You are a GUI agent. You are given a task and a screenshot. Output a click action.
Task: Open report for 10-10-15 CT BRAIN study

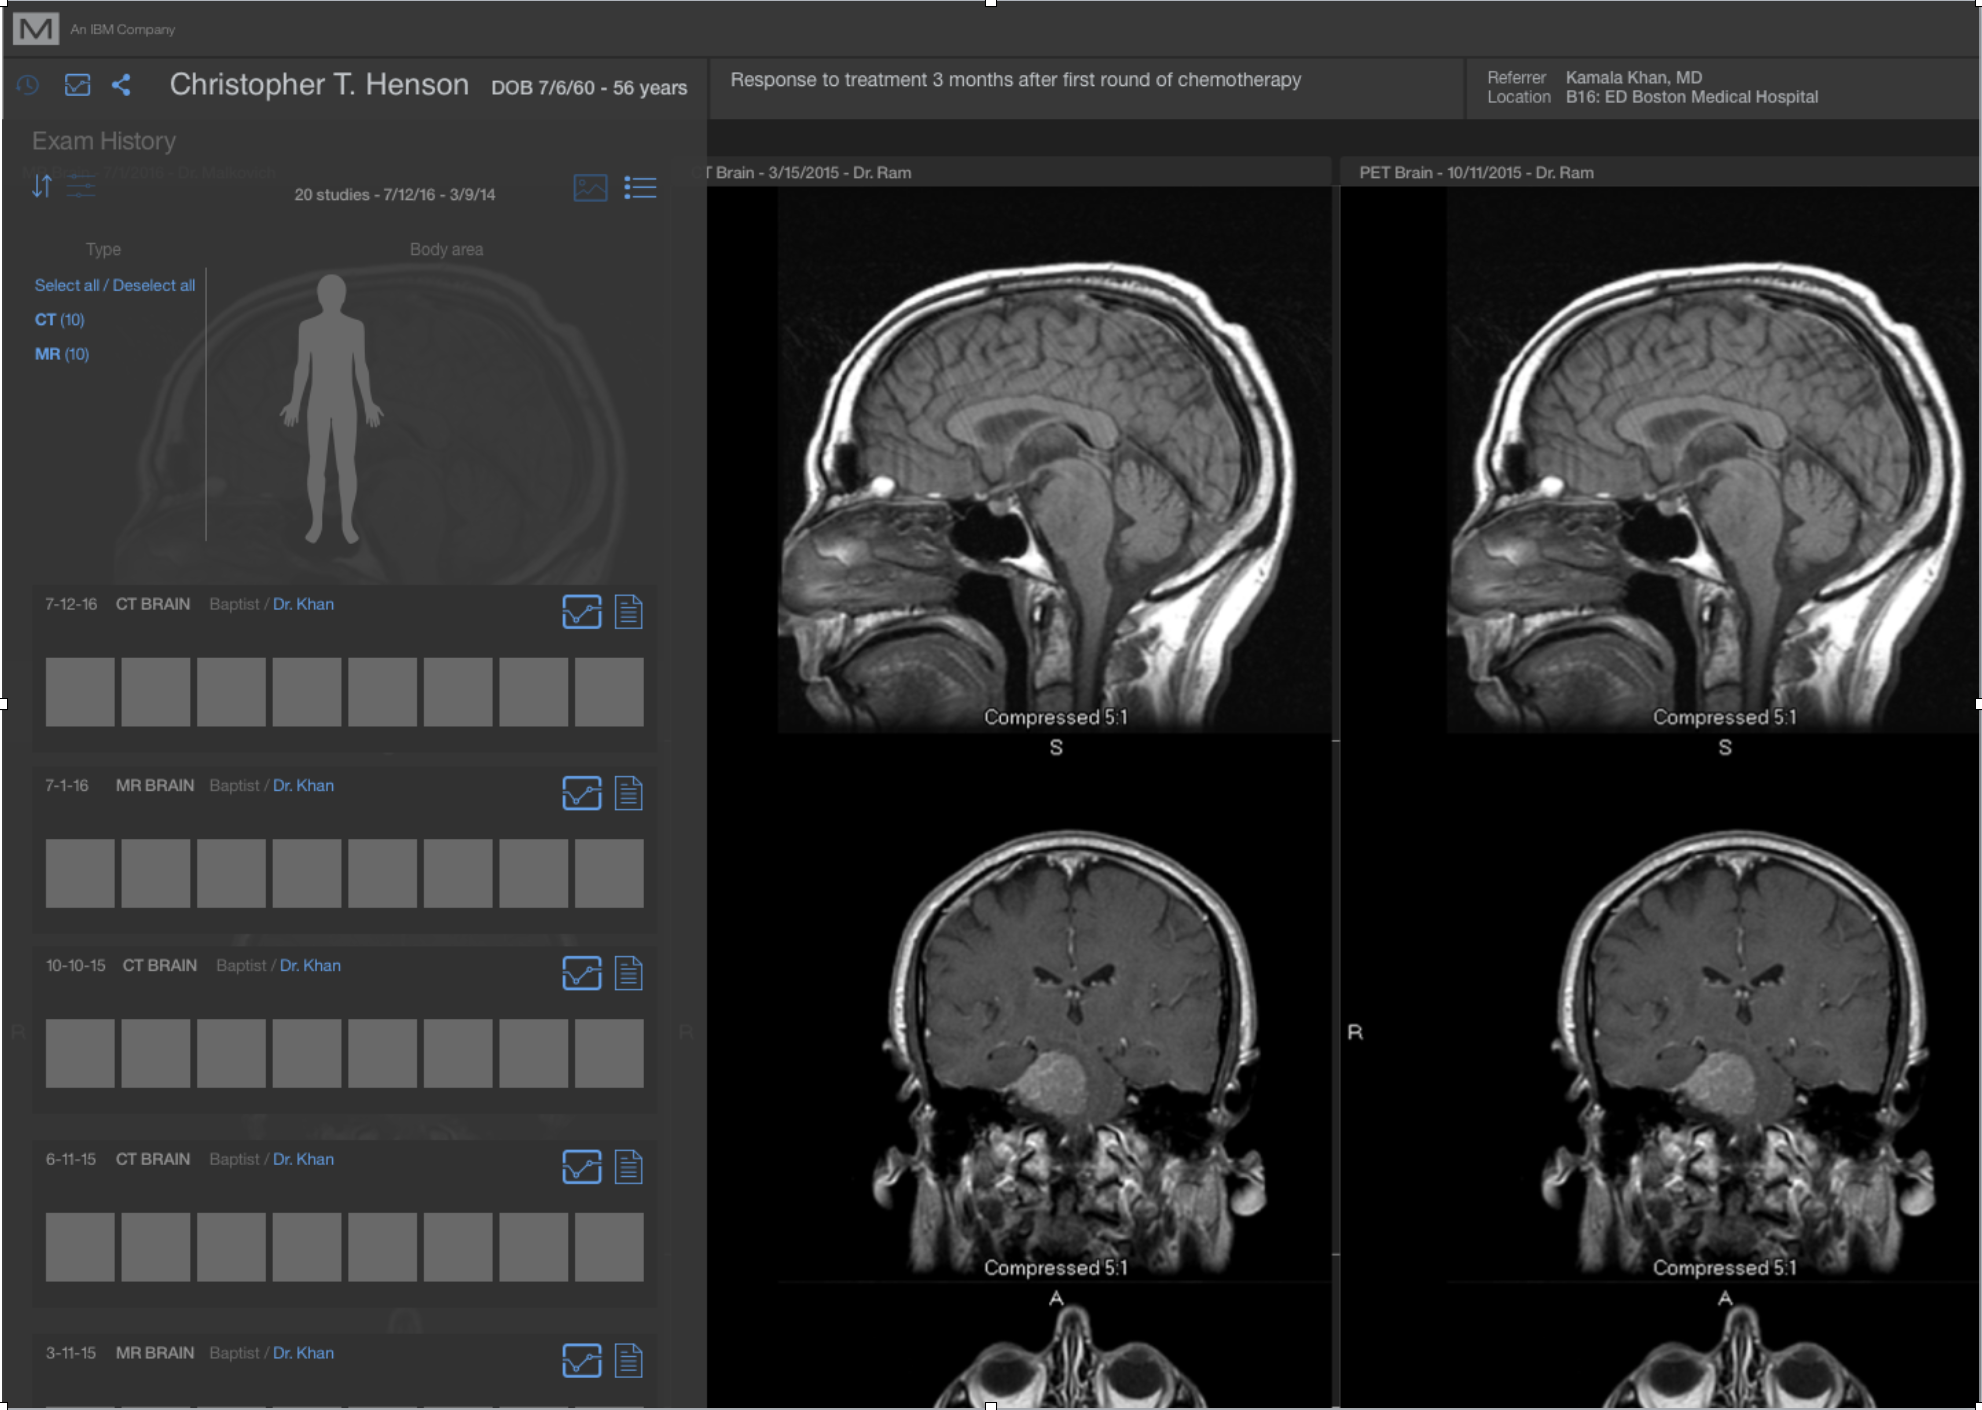point(628,973)
